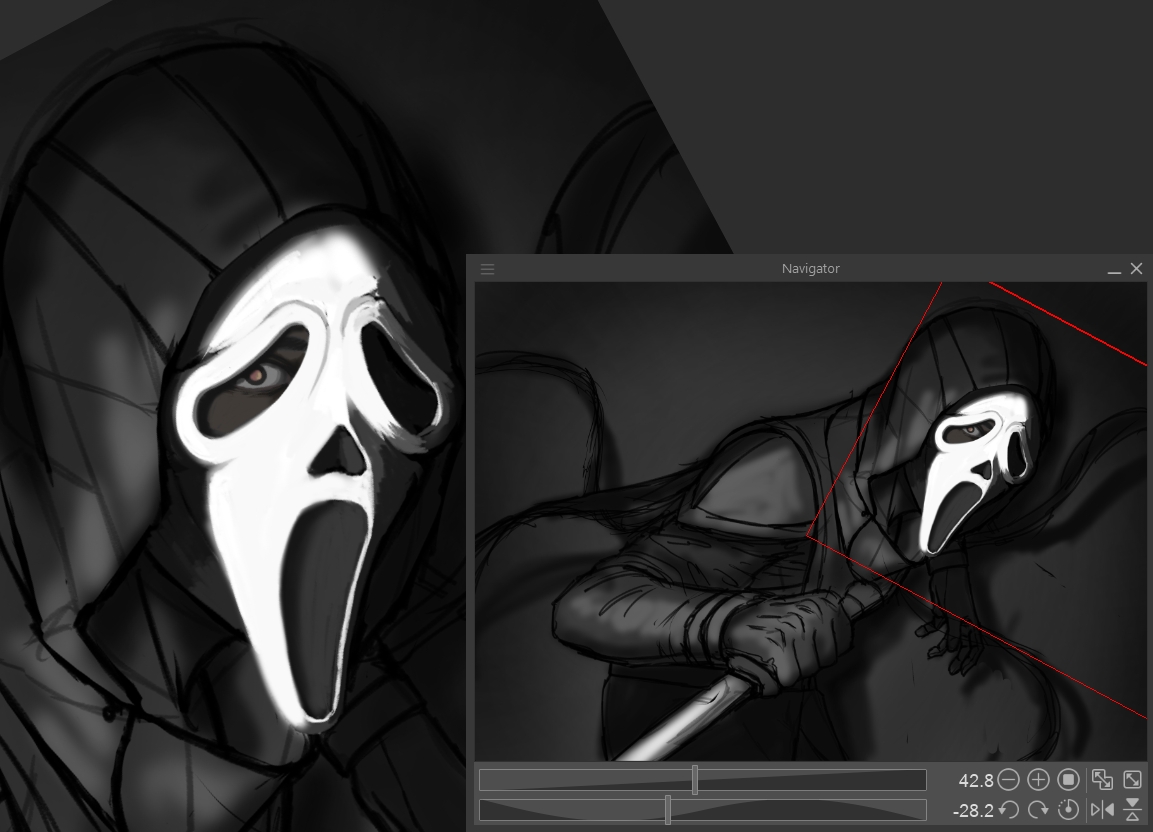Toggle horizontal flip of the canvas view
Screen dimensions: 1153x832
[x=1102, y=810]
